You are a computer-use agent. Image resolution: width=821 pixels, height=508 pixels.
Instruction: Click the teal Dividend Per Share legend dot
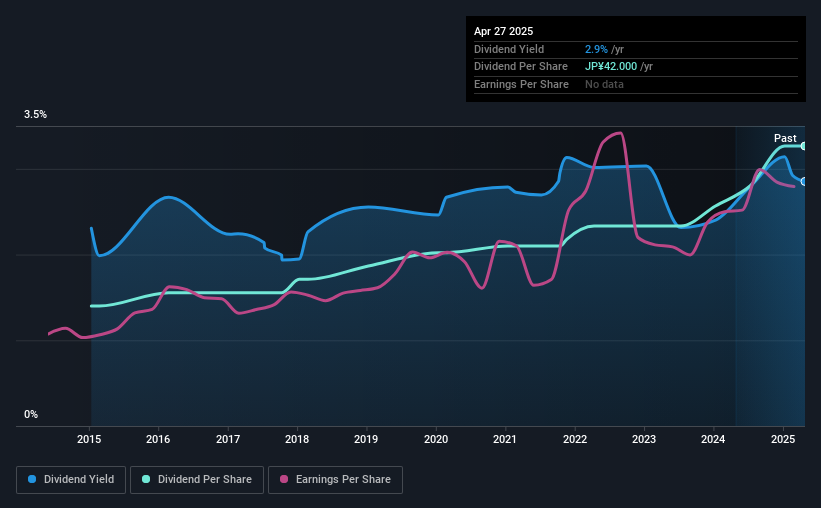(x=146, y=479)
